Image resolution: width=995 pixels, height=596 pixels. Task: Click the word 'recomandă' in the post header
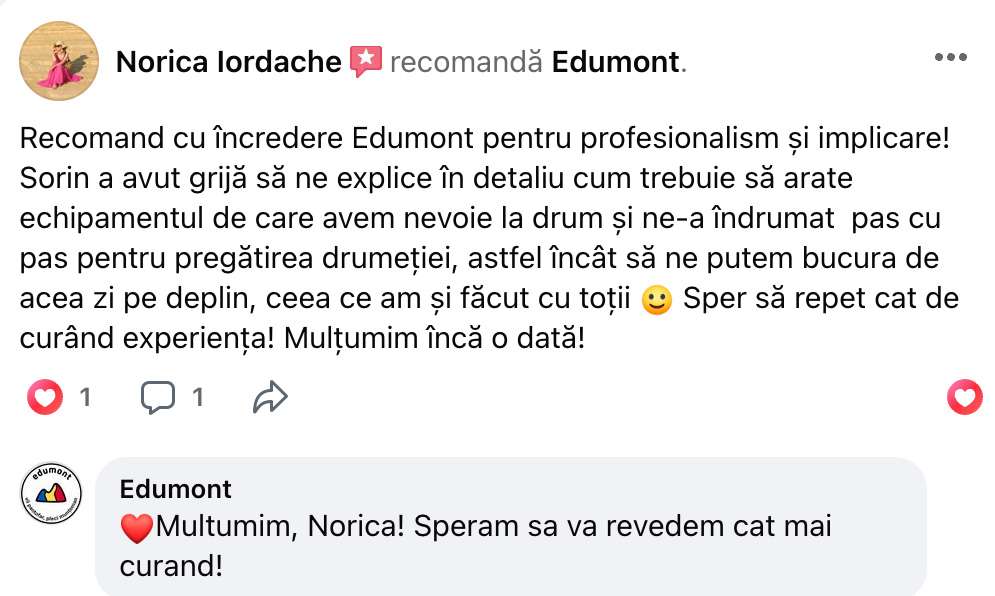click(x=466, y=62)
